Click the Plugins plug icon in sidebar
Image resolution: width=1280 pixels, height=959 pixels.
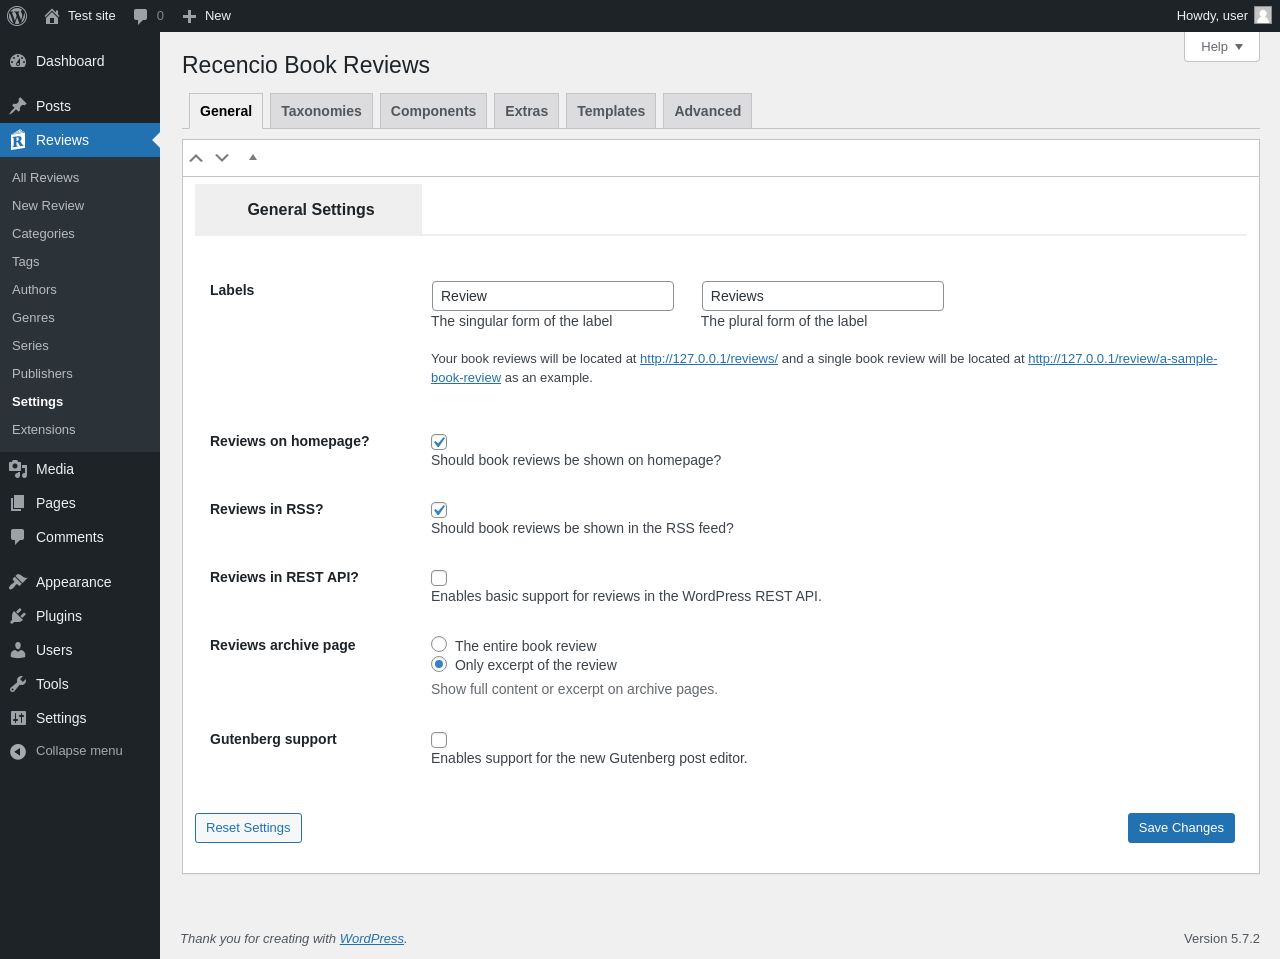click(18, 616)
